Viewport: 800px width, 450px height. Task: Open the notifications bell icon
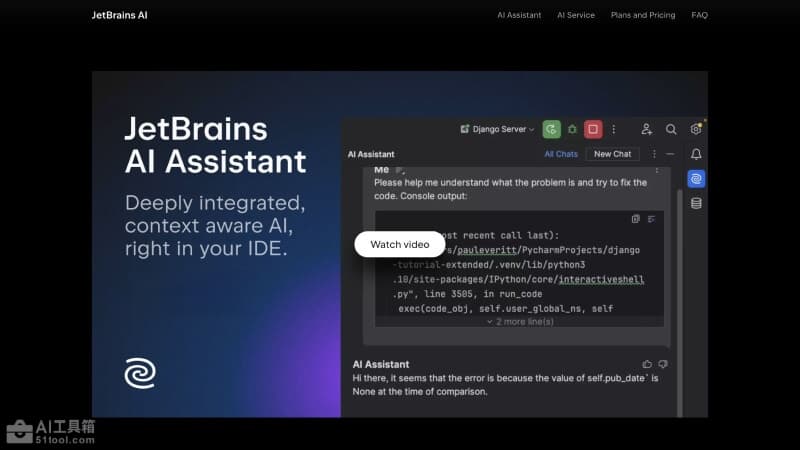click(696, 154)
